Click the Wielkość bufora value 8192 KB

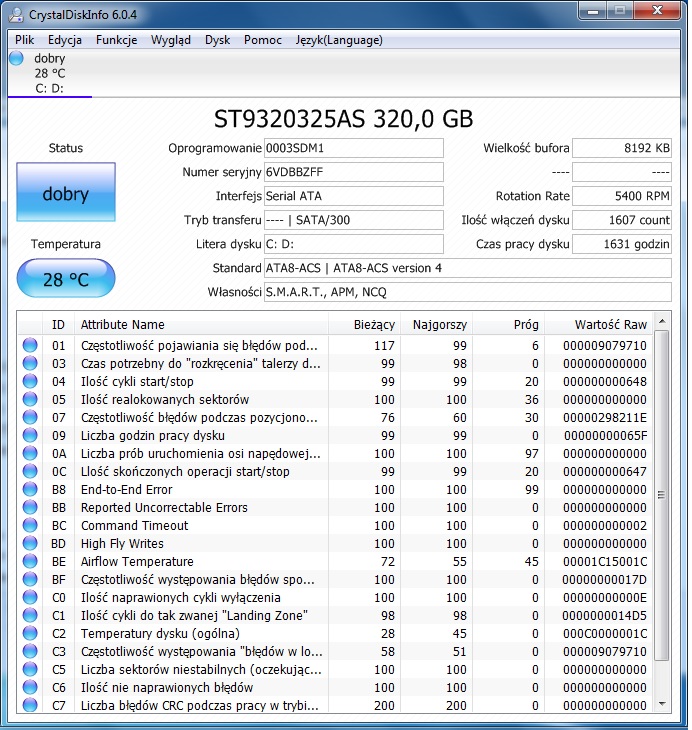tap(622, 148)
